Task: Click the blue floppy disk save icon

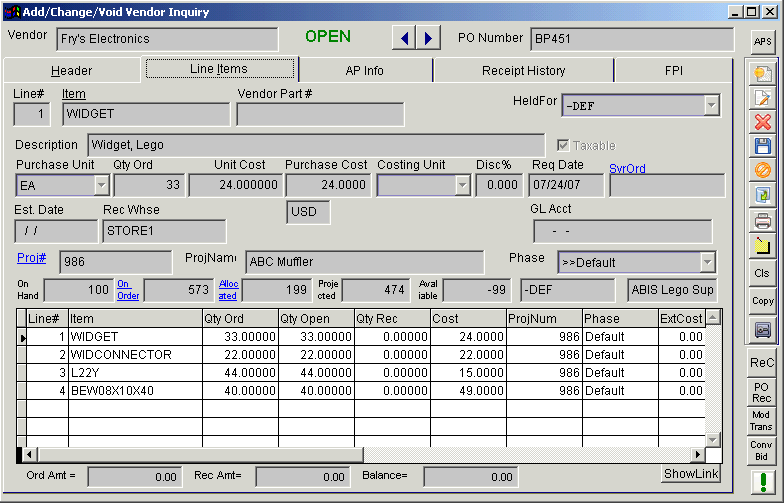Action: point(763,146)
